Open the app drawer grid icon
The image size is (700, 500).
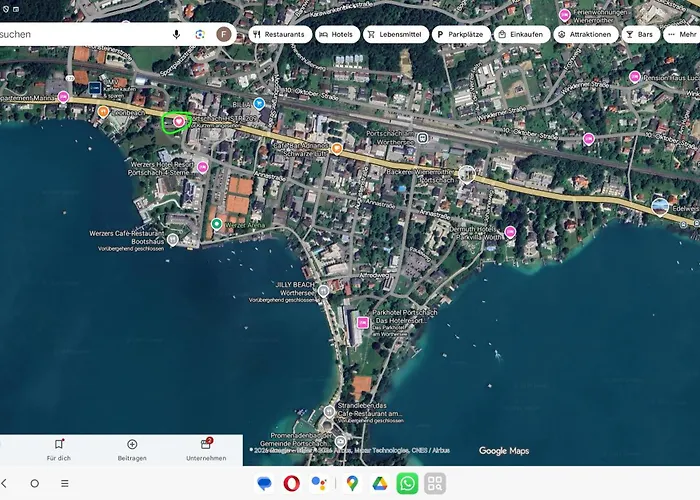434,484
